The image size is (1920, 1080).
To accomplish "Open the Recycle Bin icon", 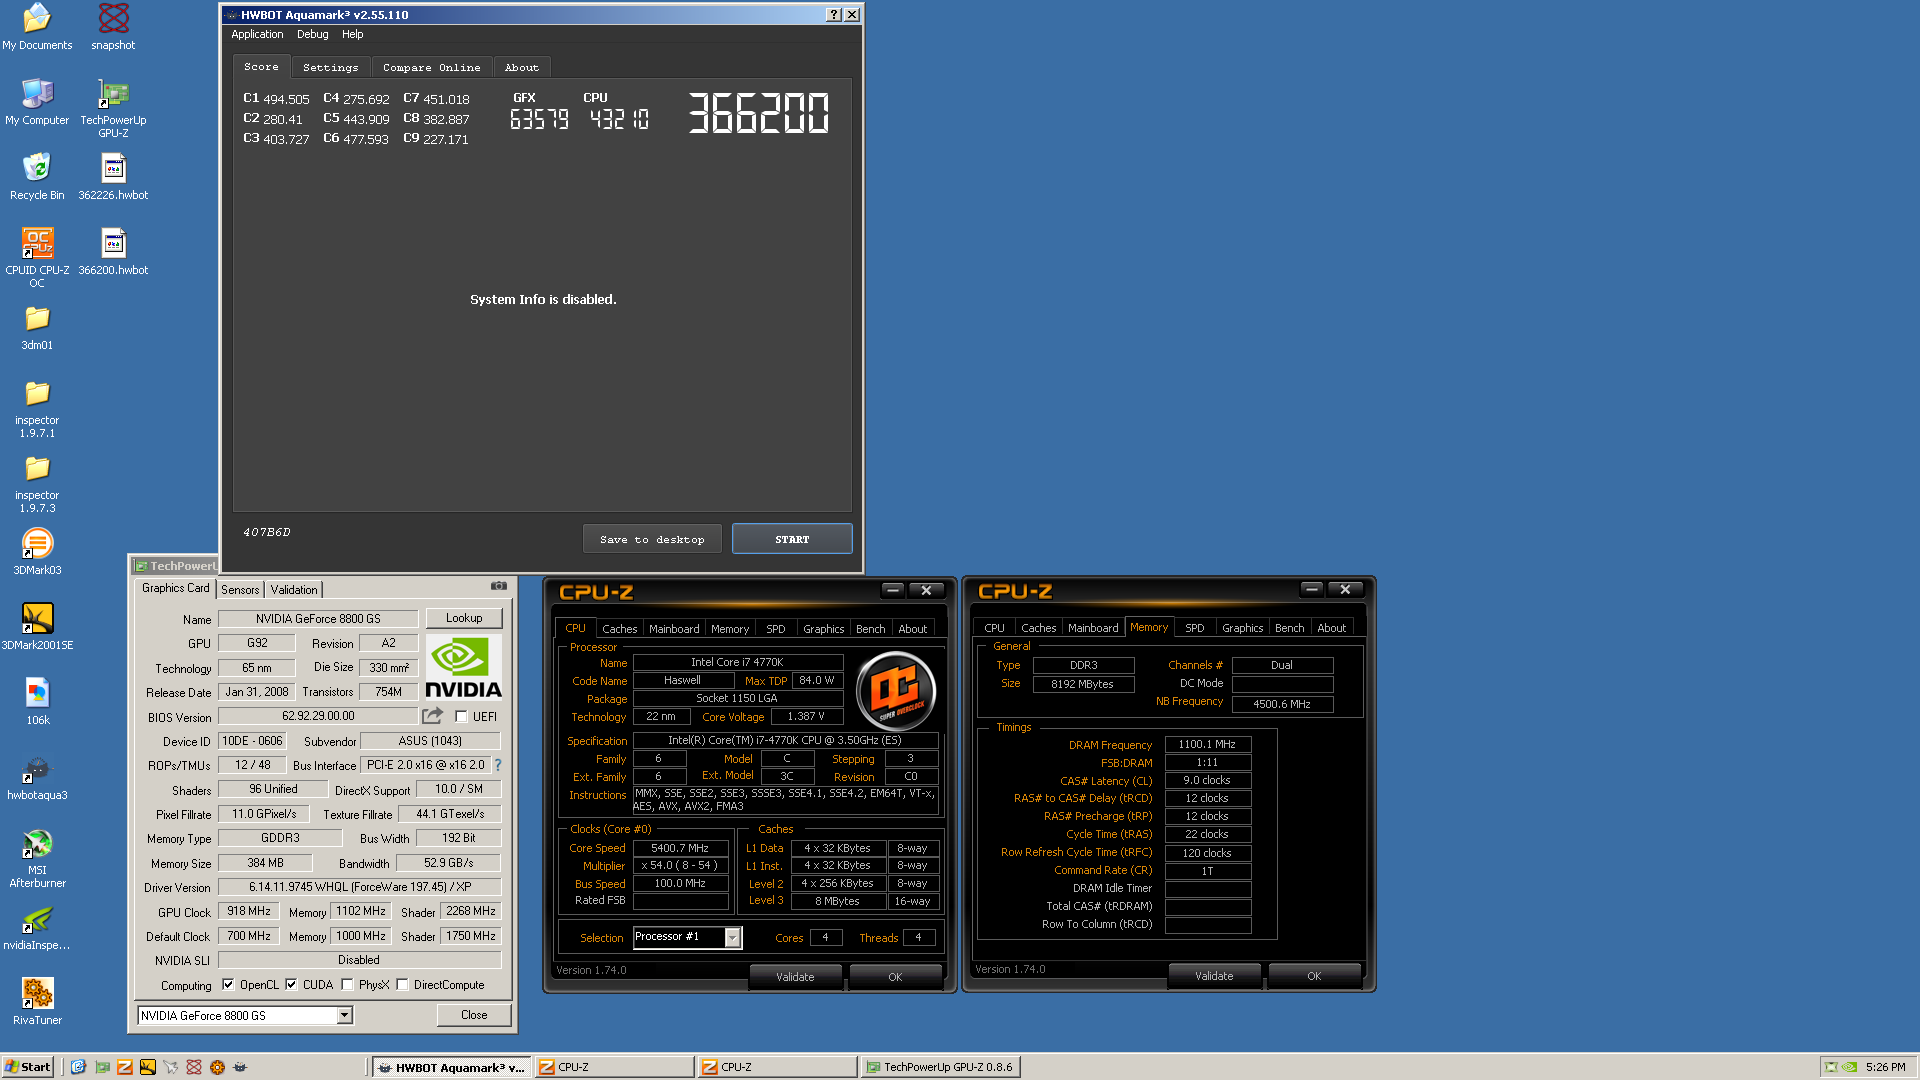I will [37, 168].
